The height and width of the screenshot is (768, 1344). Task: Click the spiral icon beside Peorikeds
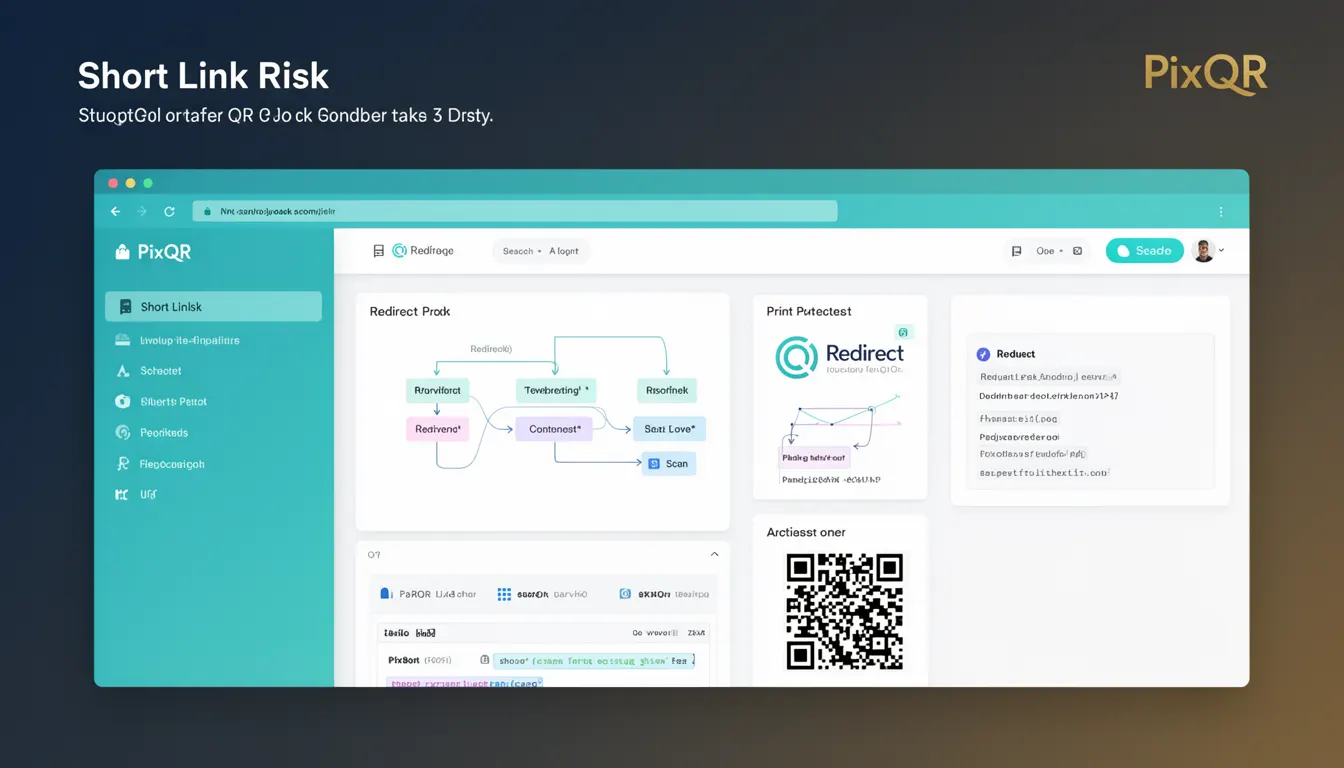pyautogui.click(x=123, y=433)
